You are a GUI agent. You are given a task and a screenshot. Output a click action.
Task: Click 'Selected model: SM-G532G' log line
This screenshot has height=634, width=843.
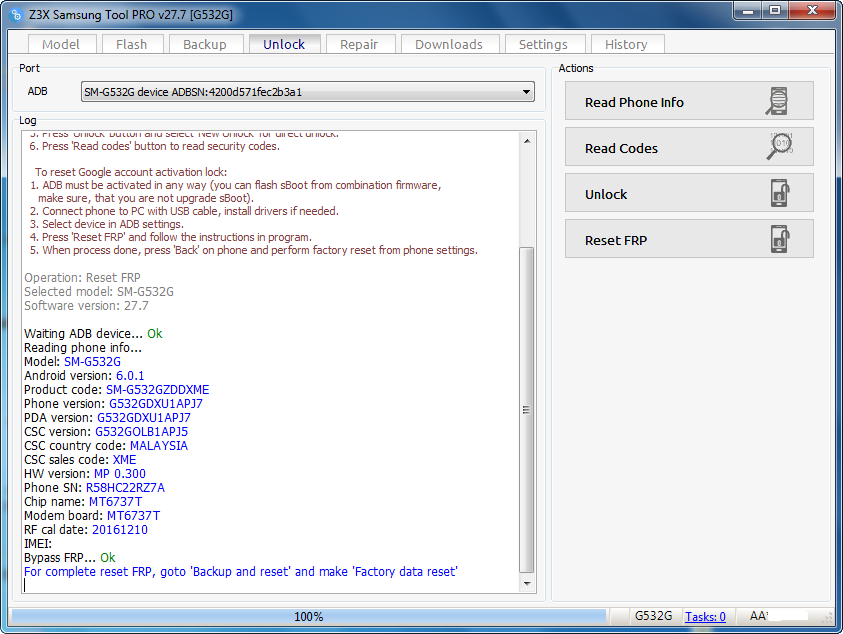99,292
